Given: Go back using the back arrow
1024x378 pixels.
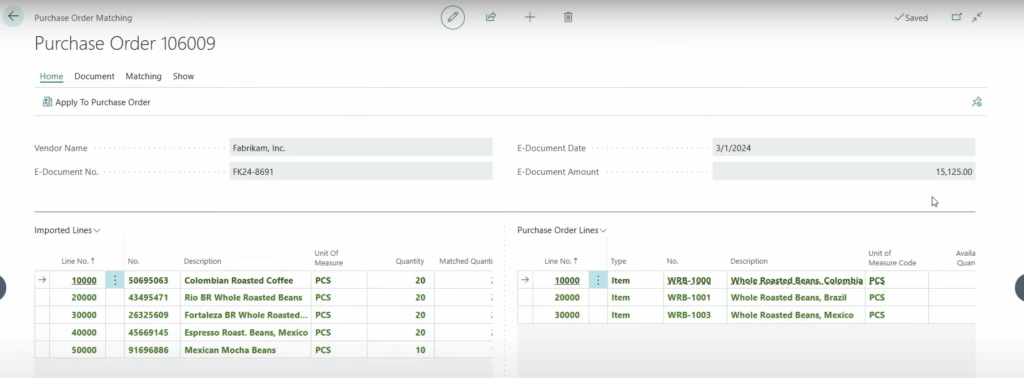Looking at the screenshot, I should (13, 16).
